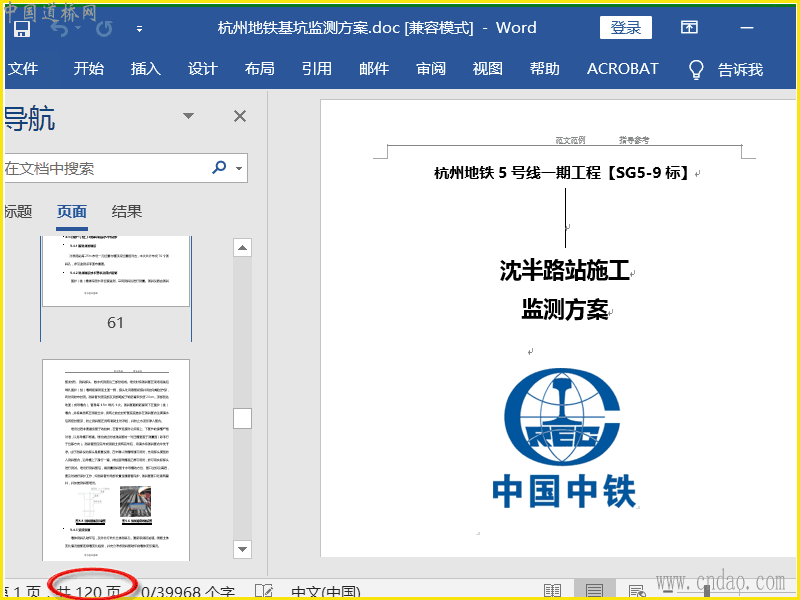Viewport: 800px width, 600px height.
Task: Click the word count 0/39968 个字
Action: [188, 592]
